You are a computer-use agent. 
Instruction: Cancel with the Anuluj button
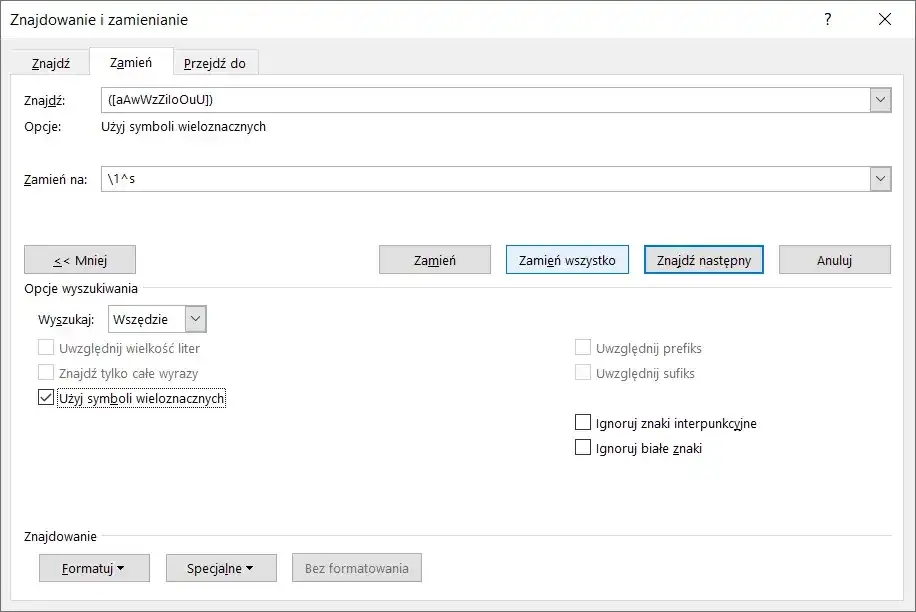pyautogui.click(x=834, y=260)
